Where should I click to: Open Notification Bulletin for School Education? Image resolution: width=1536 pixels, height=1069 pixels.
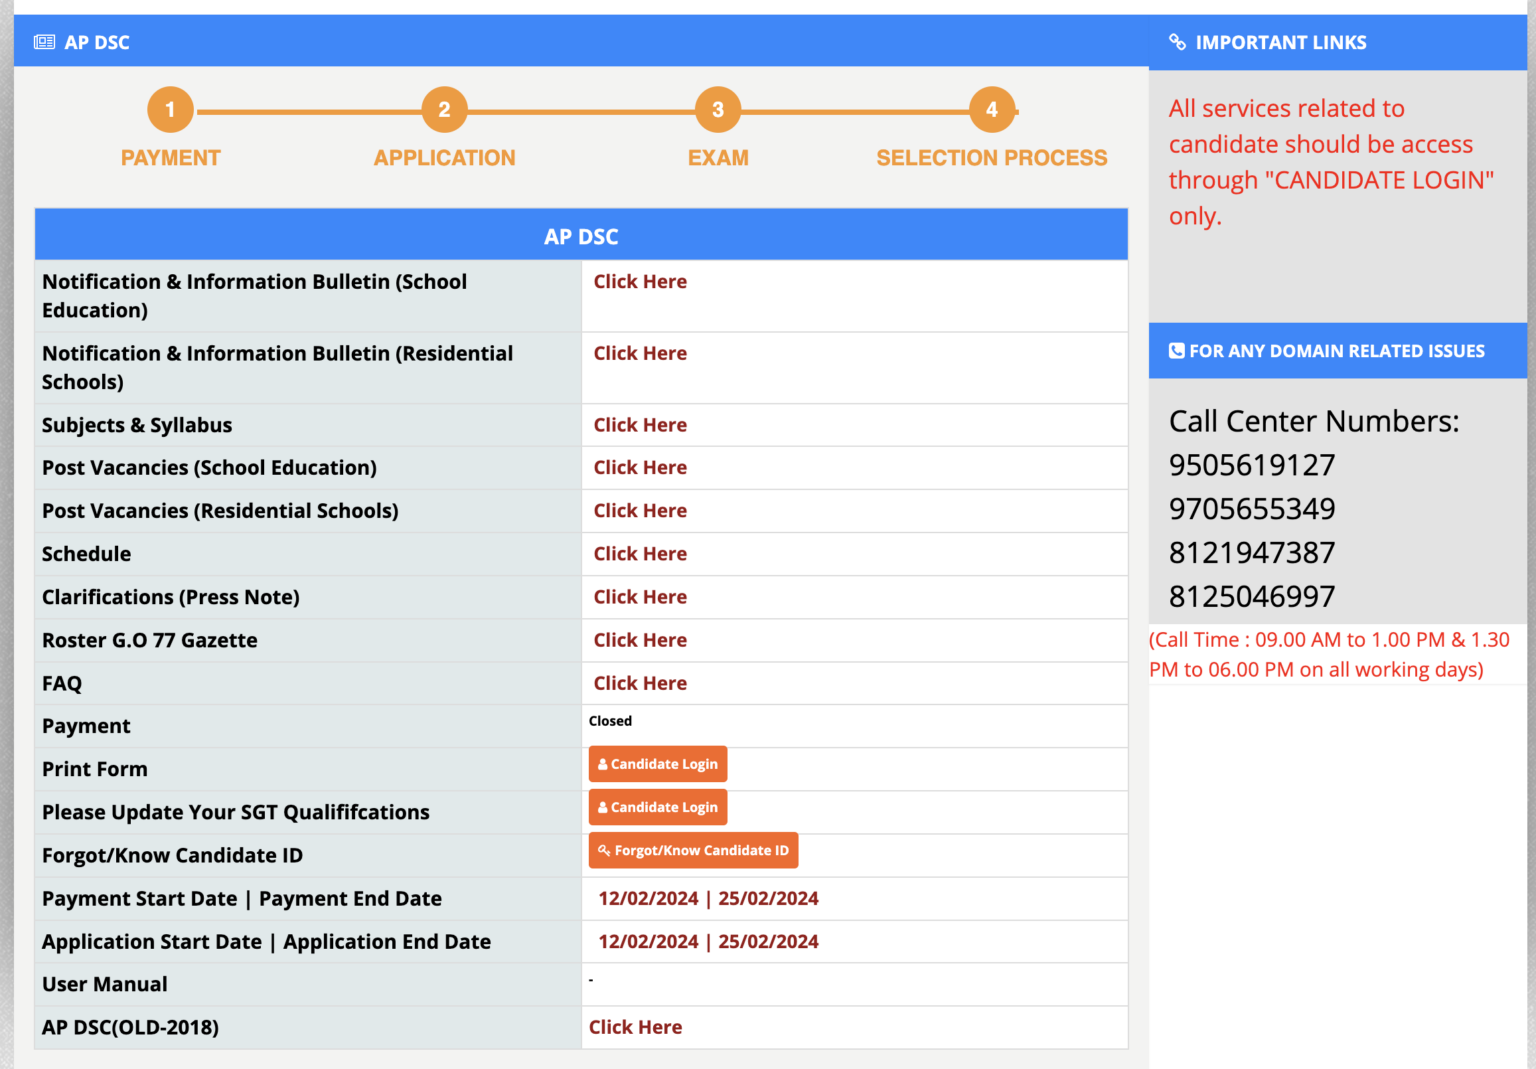[640, 281]
